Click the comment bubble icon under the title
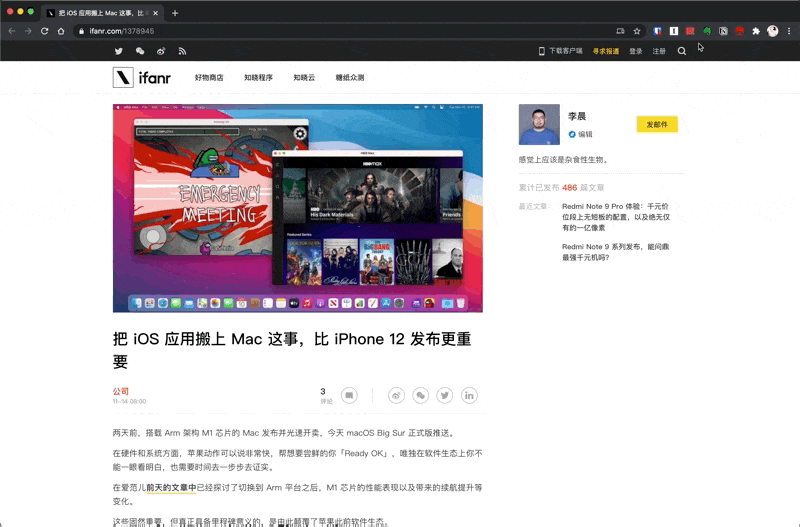 [349, 395]
